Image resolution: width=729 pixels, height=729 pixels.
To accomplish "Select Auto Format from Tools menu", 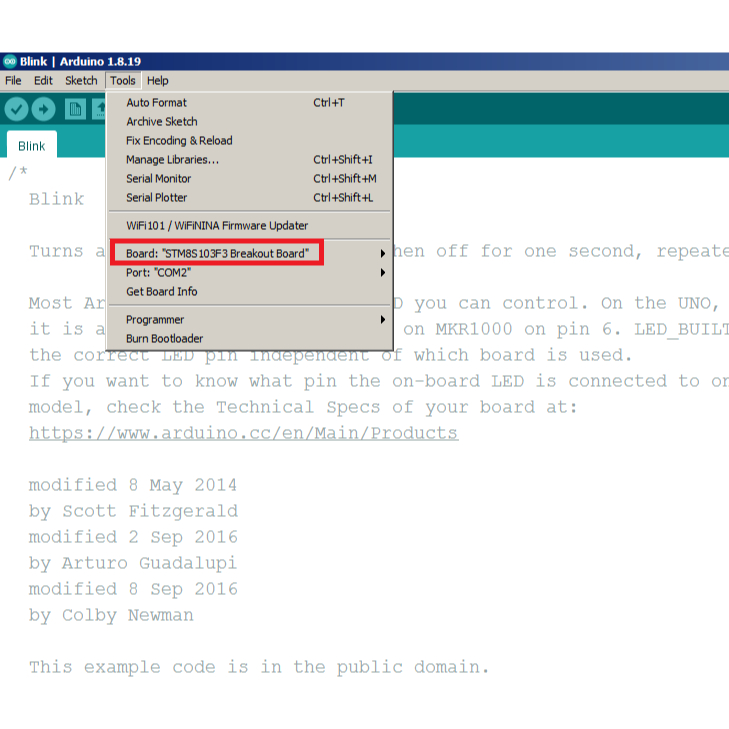I will point(156,103).
